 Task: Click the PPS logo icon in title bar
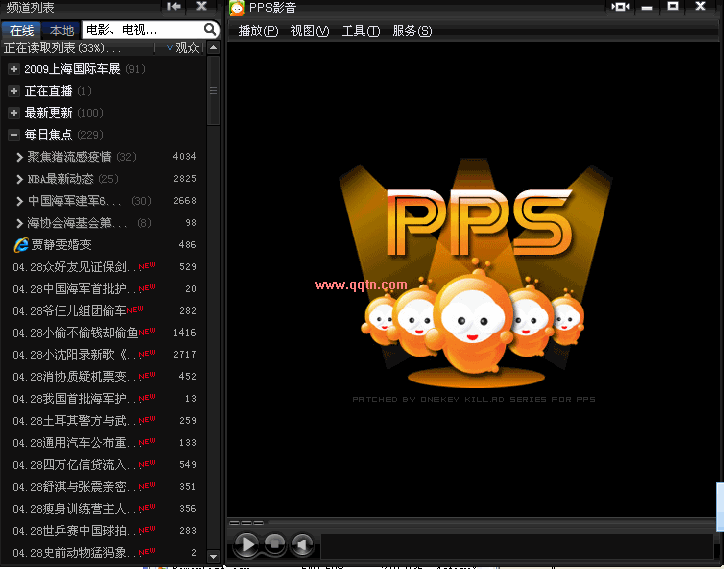pyautogui.click(x=236, y=8)
